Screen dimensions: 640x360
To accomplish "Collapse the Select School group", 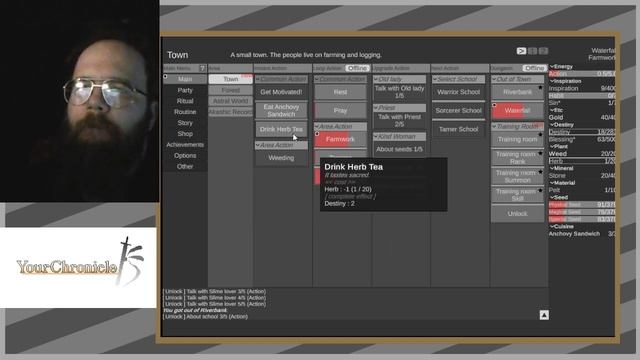I will 458,79.
